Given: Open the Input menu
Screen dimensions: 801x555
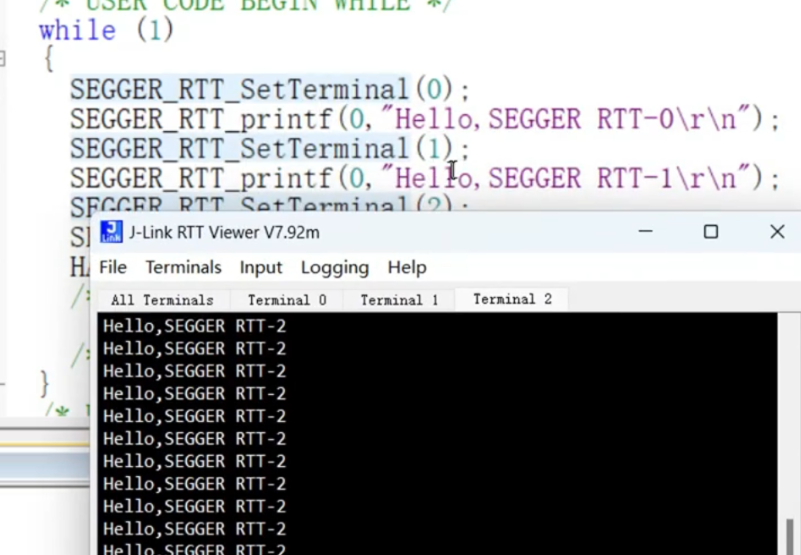Looking at the screenshot, I should (x=261, y=267).
